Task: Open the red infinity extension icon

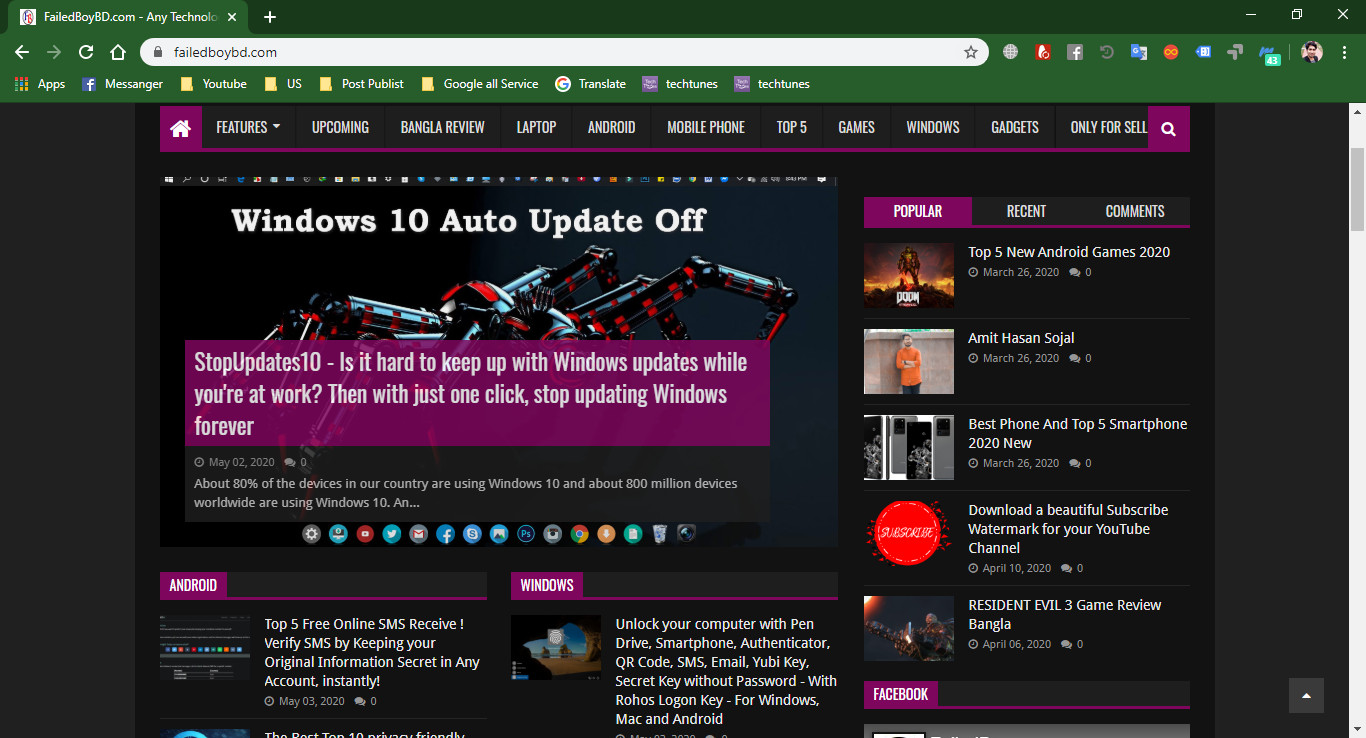Action: (x=1170, y=52)
